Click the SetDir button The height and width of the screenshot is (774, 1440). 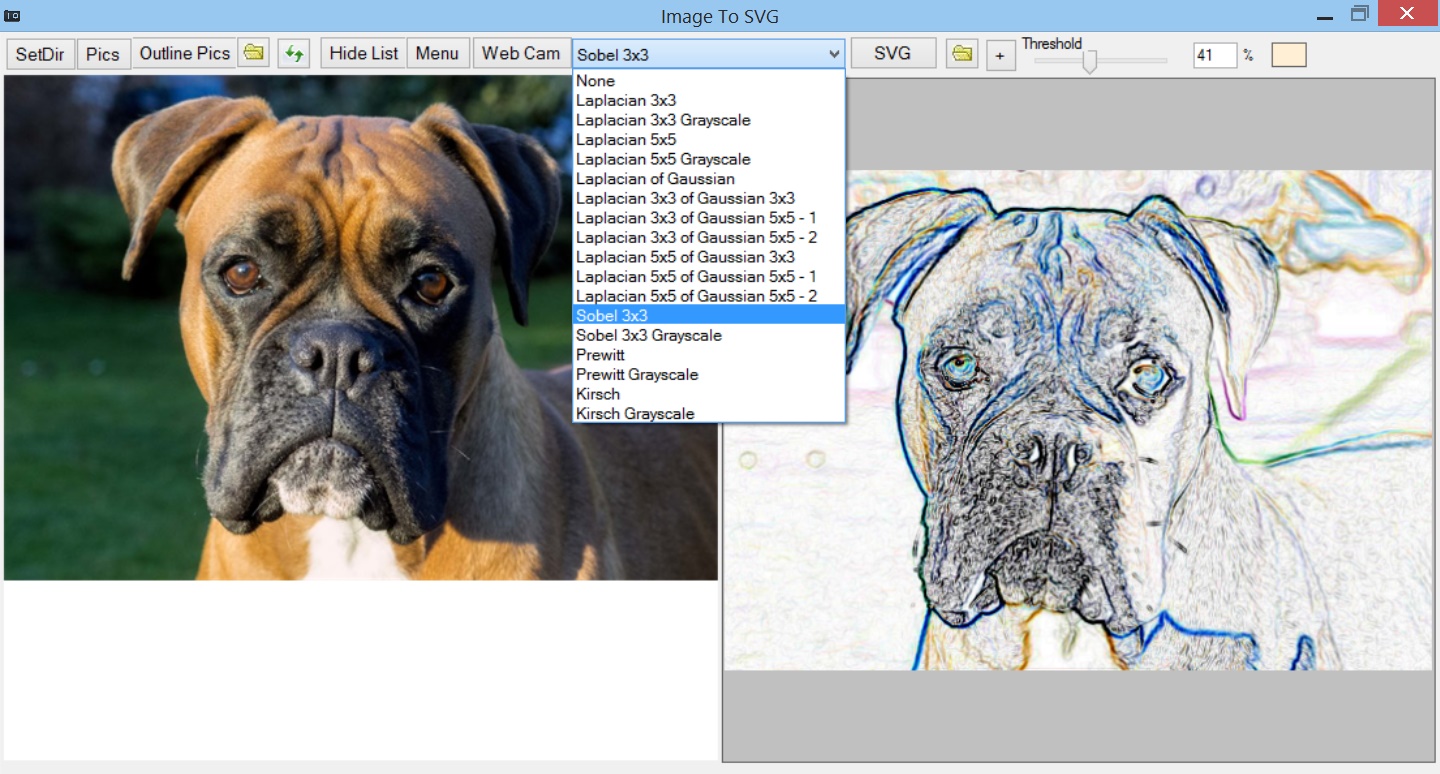tap(40, 54)
